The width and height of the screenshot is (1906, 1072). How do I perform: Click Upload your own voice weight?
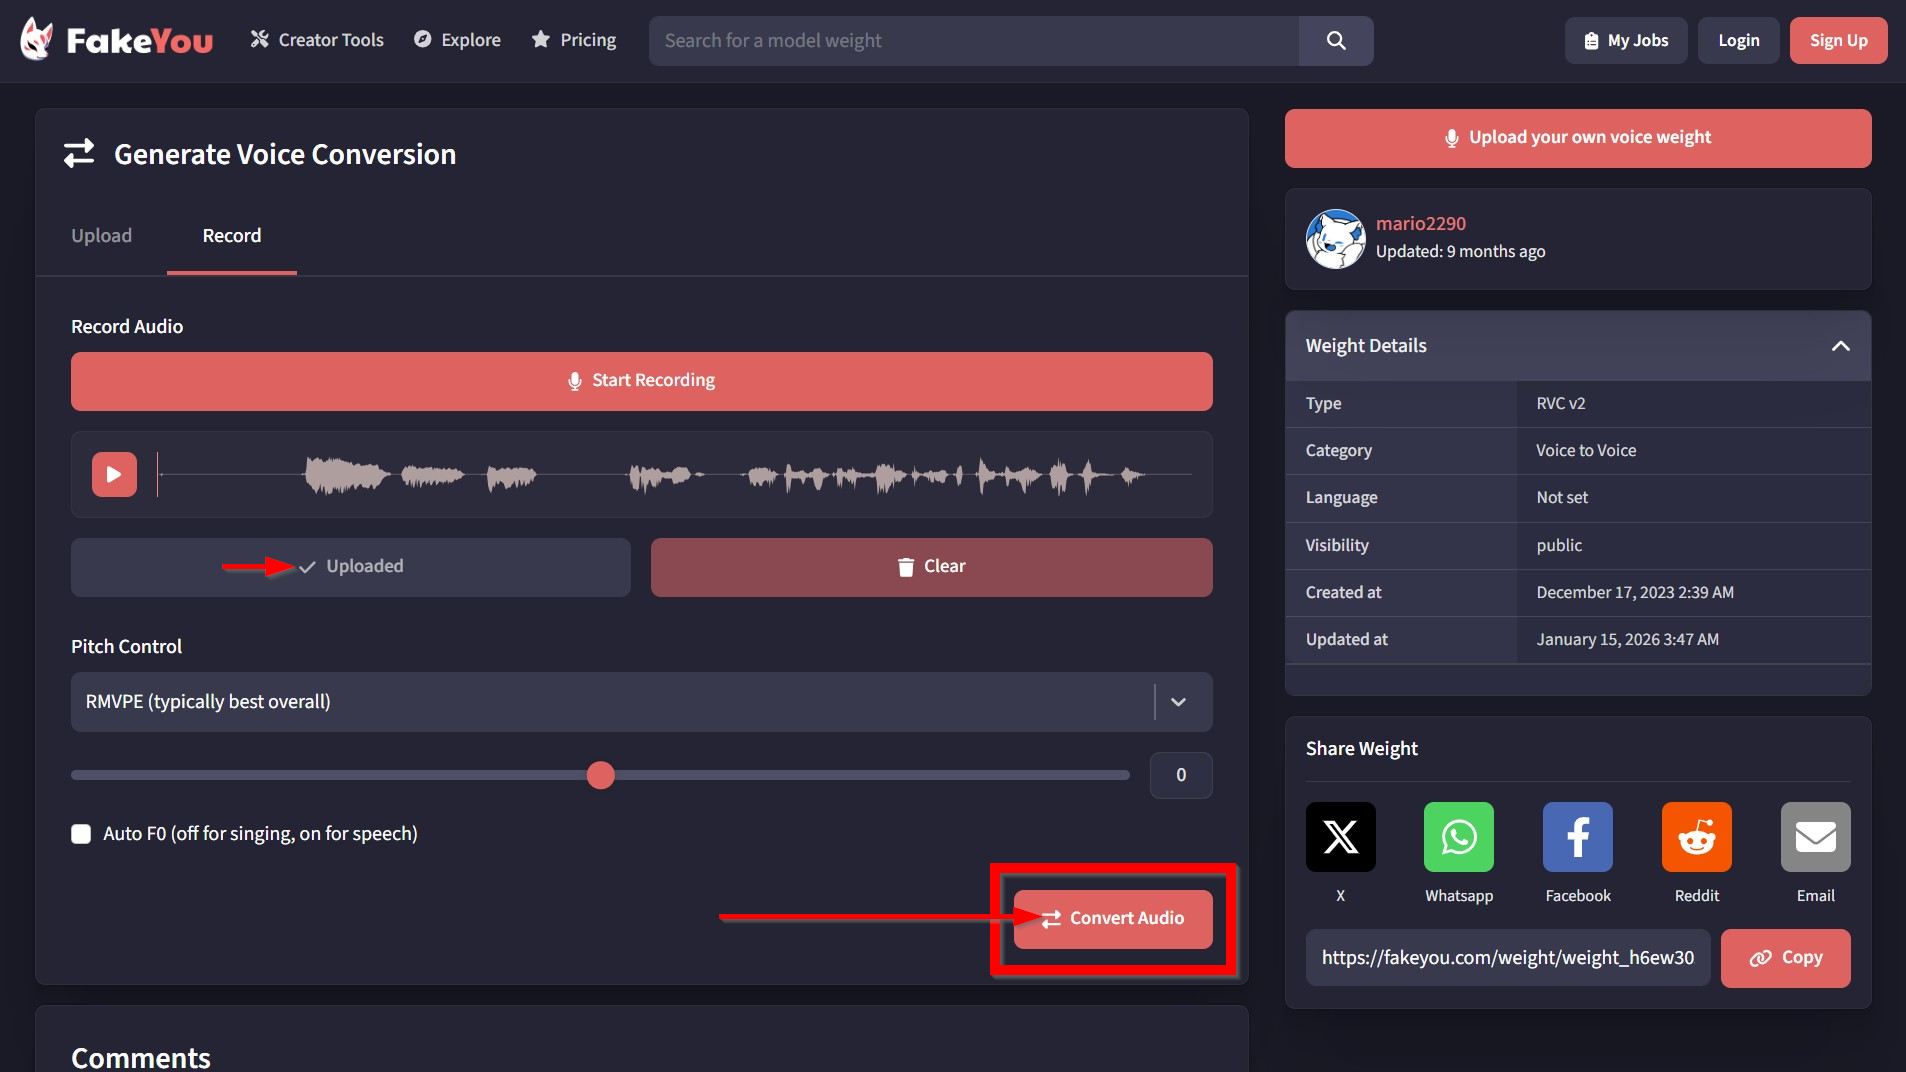click(1578, 138)
